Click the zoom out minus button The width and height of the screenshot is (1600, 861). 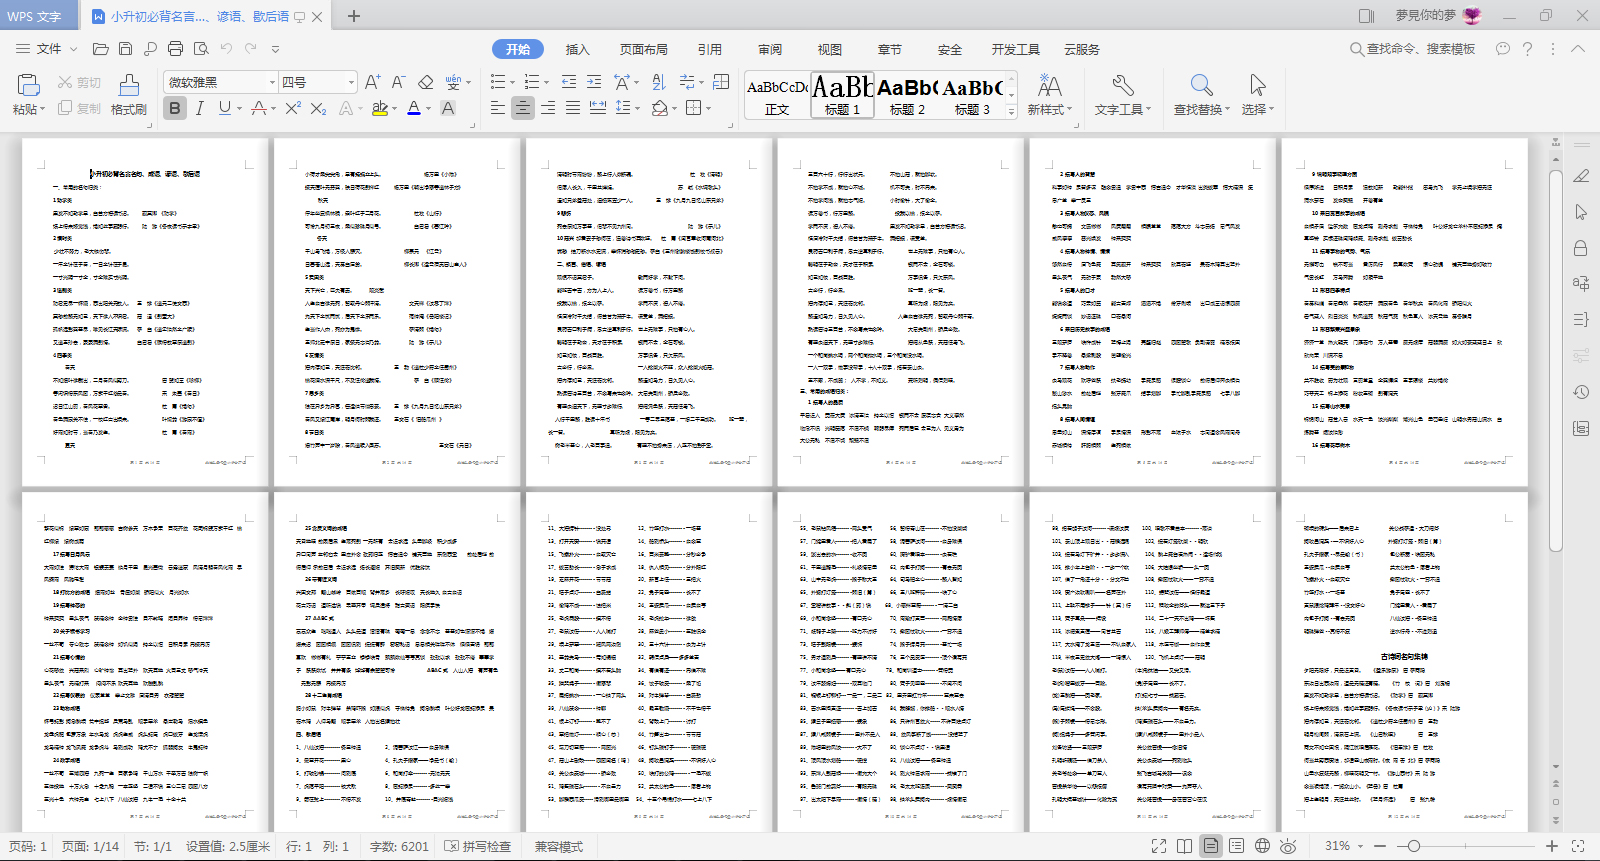point(1380,846)
